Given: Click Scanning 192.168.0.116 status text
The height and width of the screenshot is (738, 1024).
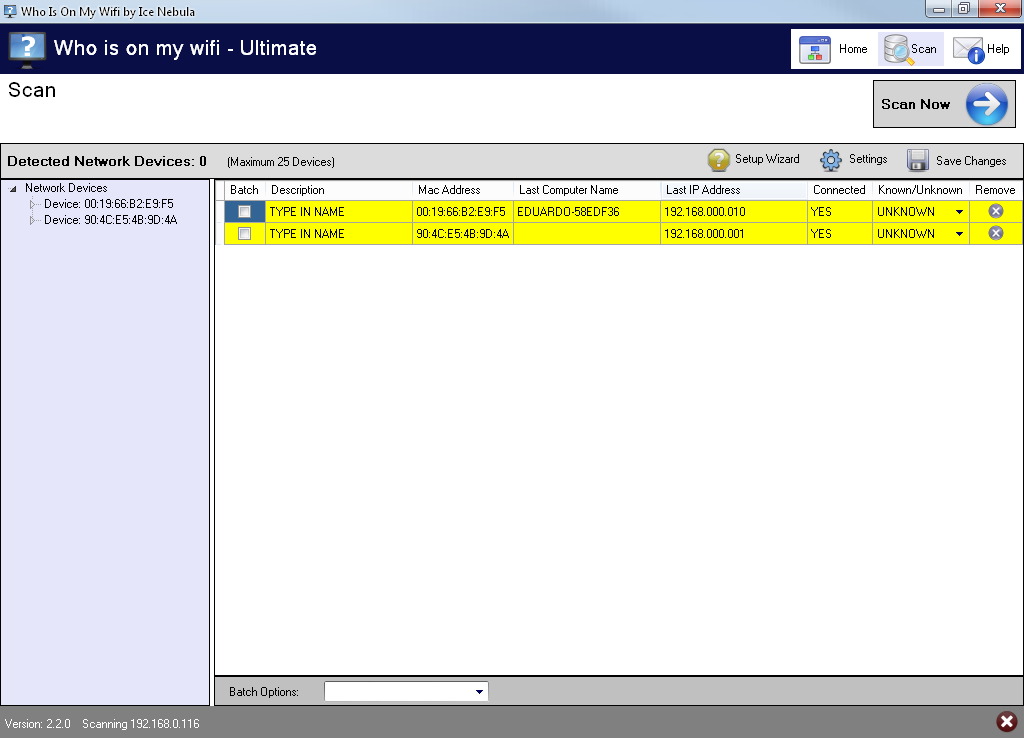Looking at the screenshot, I should [140, 724].
